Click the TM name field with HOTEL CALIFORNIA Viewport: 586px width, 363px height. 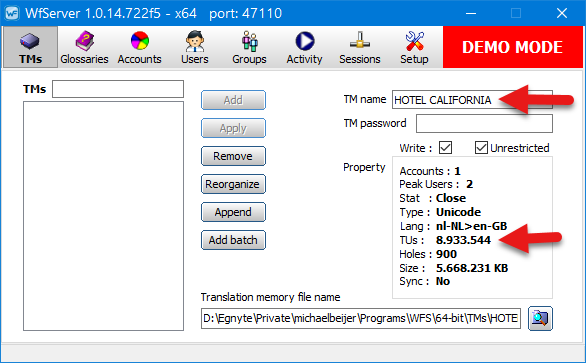pyautogui.click(x=472, y=100)
